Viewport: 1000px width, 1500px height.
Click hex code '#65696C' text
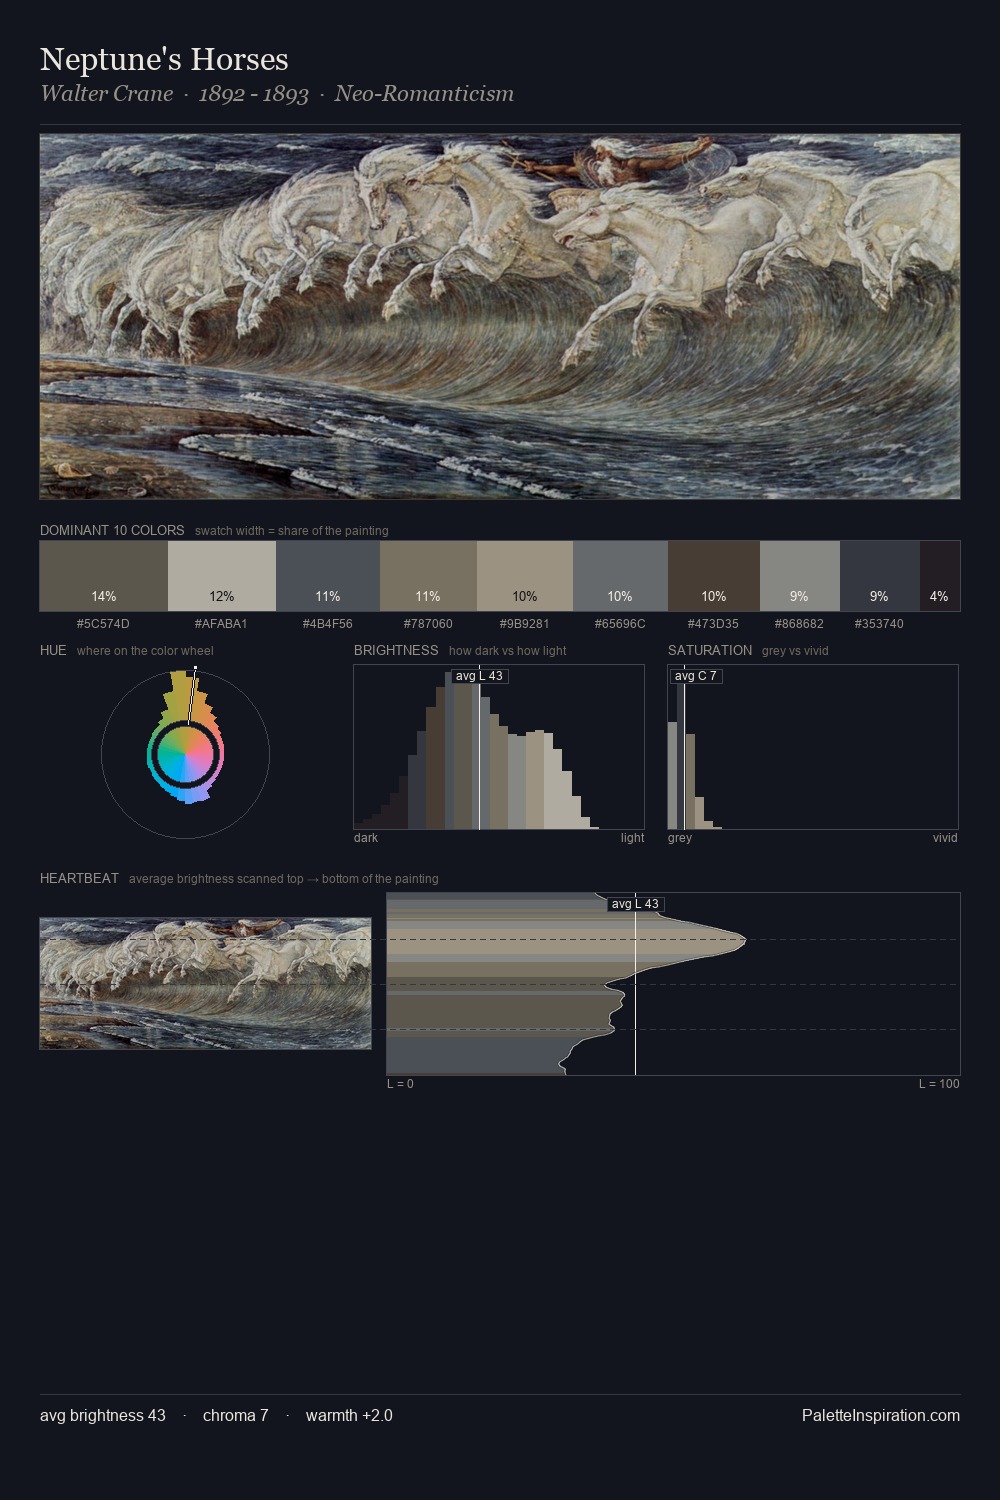click(620, 624)
